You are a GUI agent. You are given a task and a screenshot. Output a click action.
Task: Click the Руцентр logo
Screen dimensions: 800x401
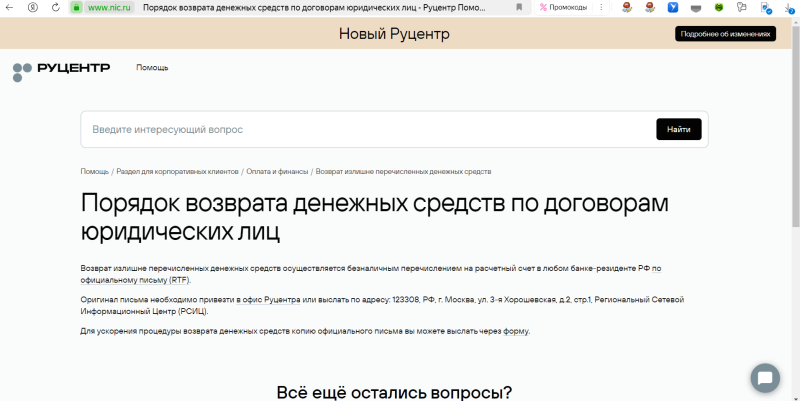(x=61, y=71)
